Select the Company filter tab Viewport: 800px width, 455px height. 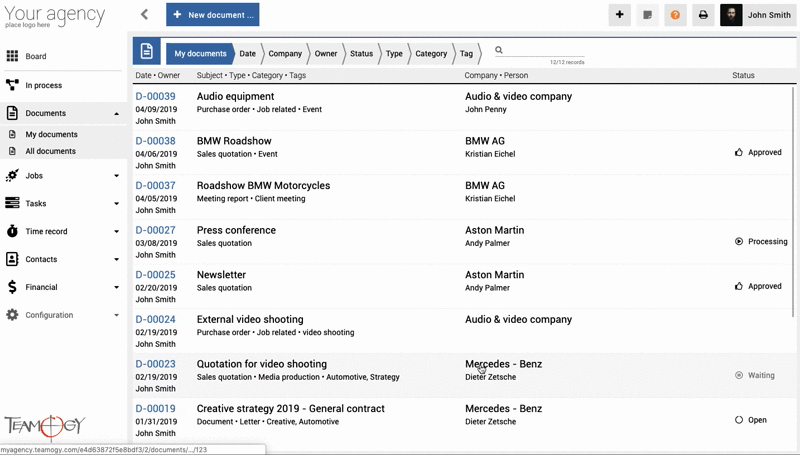pyautogui.click(x=285, y=54)
